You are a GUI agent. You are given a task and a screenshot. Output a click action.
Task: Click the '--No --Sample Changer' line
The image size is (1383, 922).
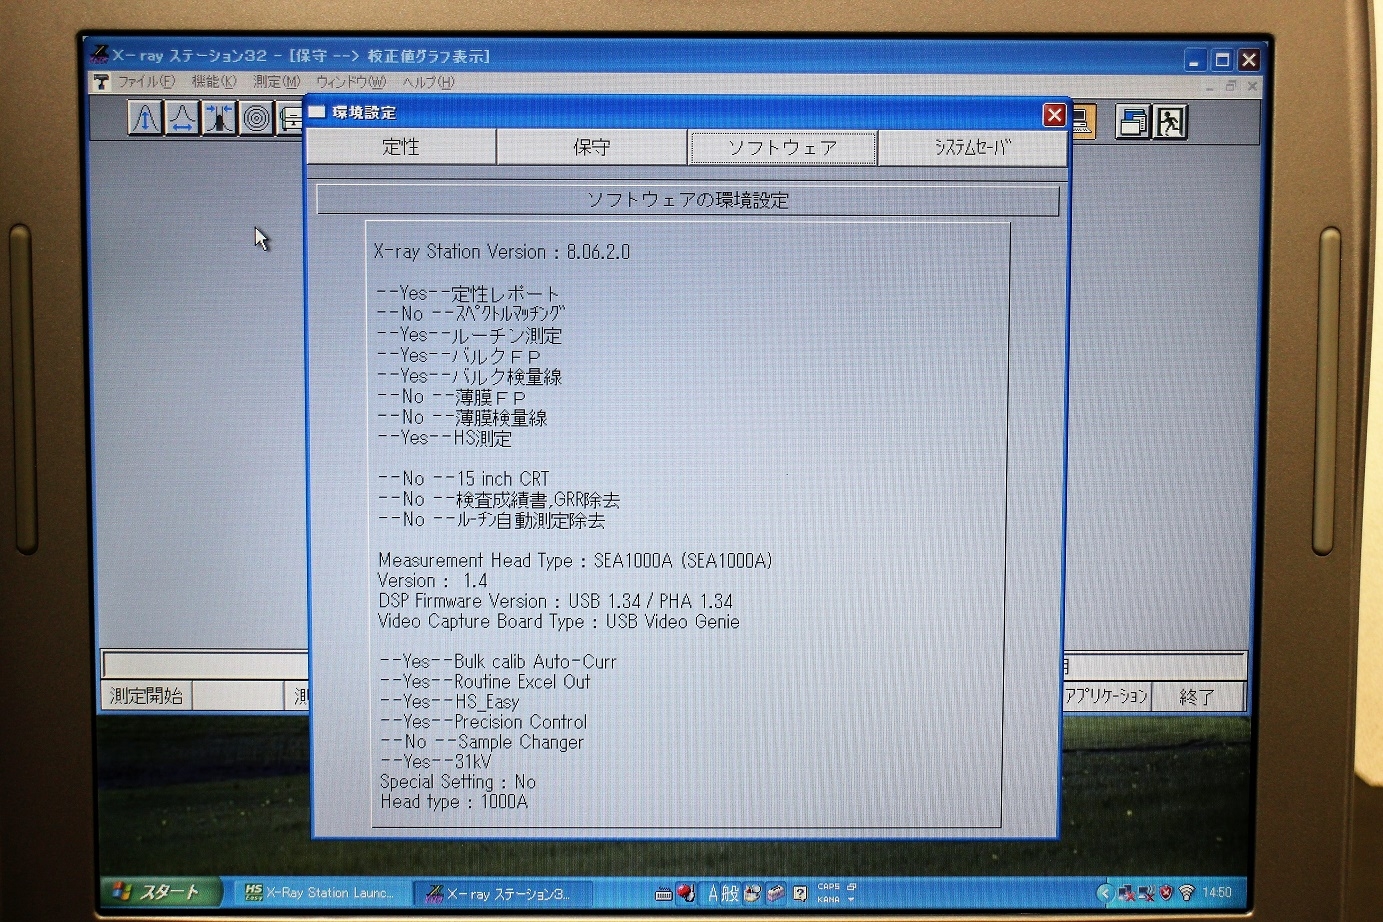click(x=482, y=742)
